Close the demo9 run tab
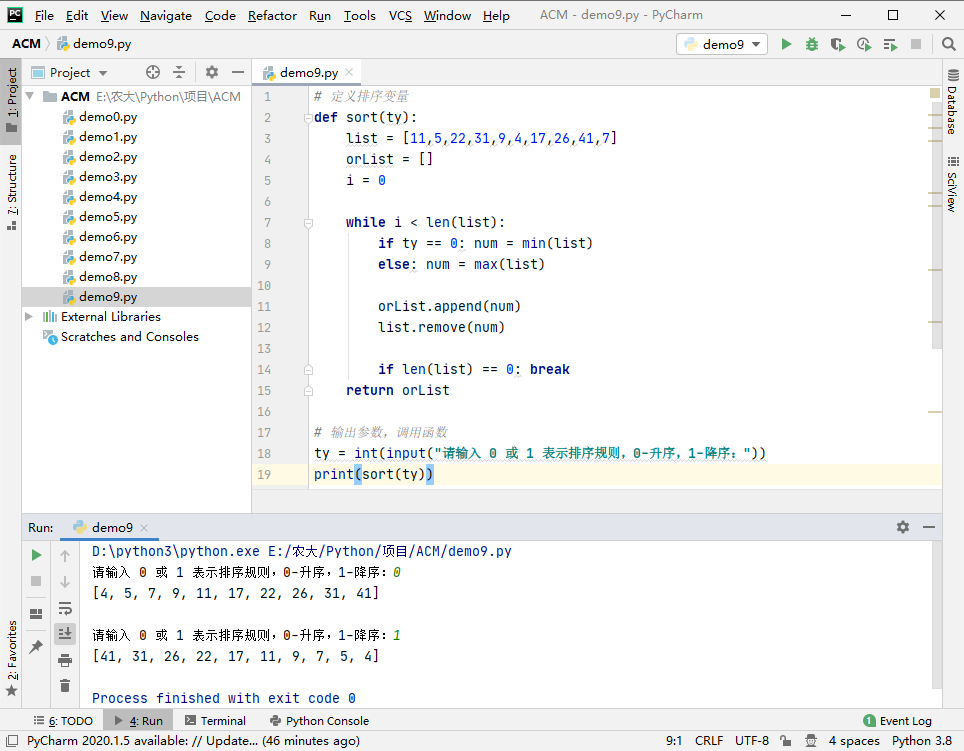 pyautogui.click(x=144, y=528)
